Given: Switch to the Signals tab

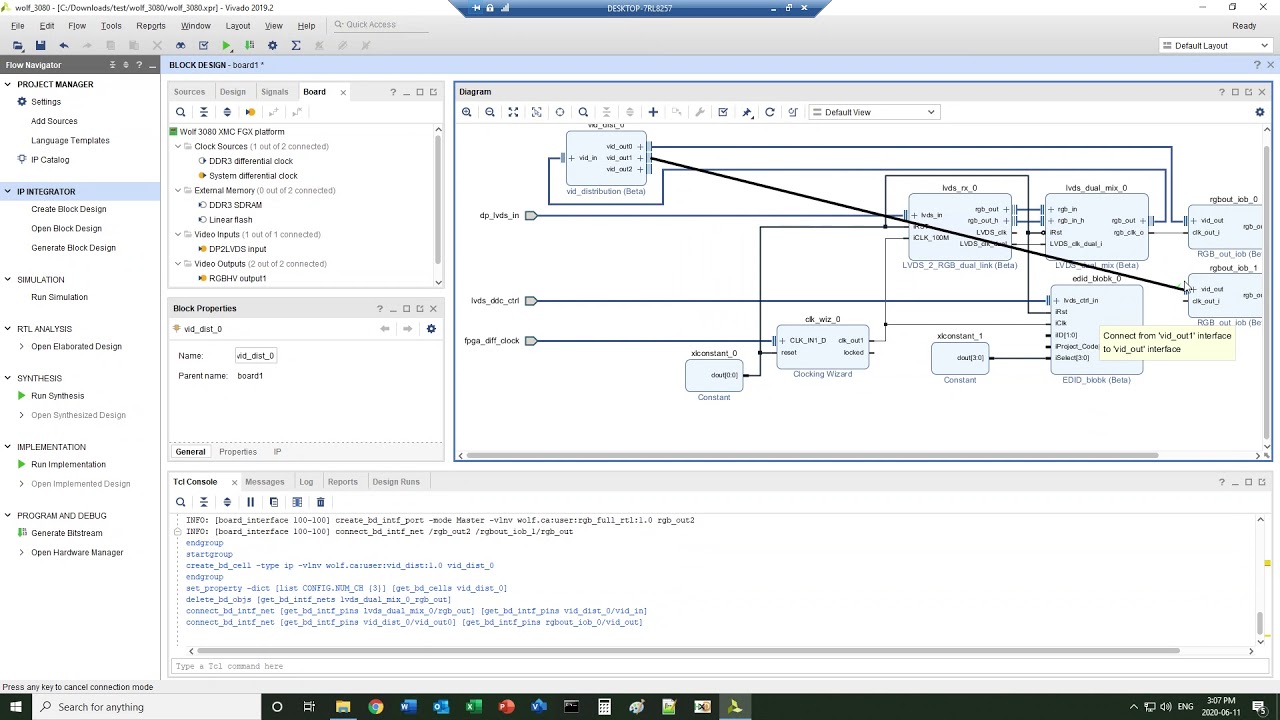Looking at the screenshot, I should (275, 92).
